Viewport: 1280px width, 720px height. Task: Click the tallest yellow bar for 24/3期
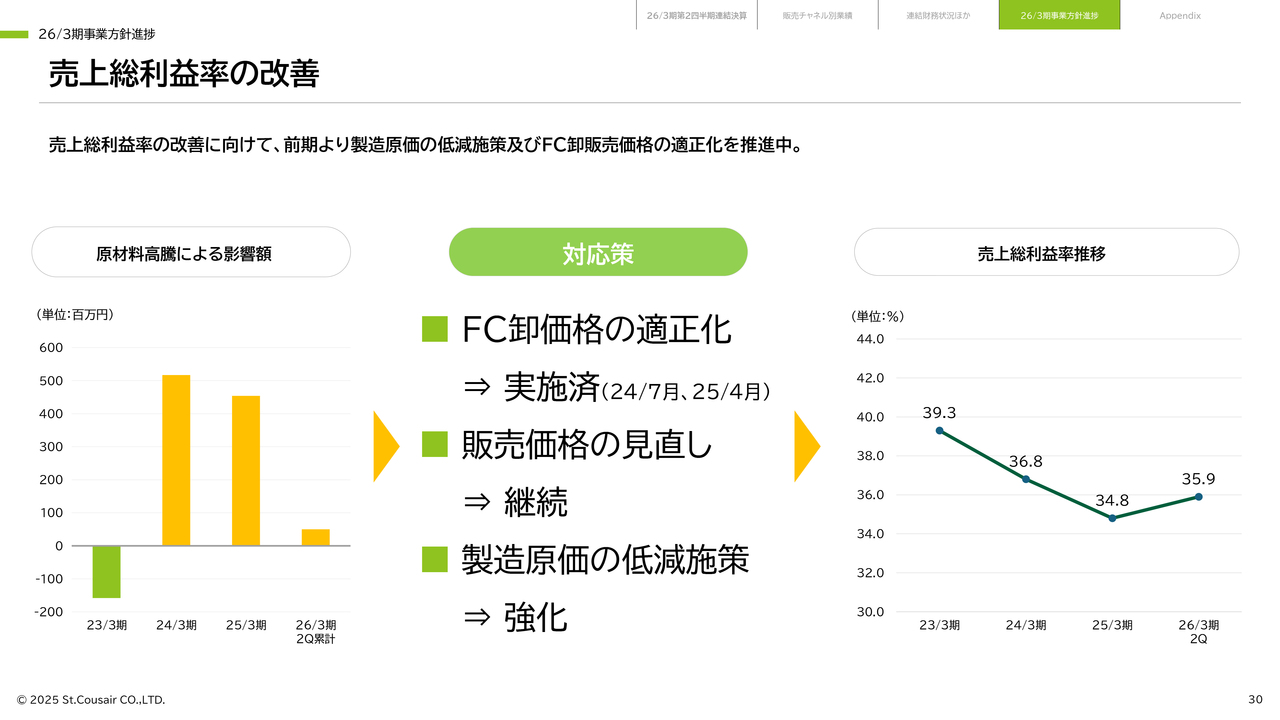176,460
